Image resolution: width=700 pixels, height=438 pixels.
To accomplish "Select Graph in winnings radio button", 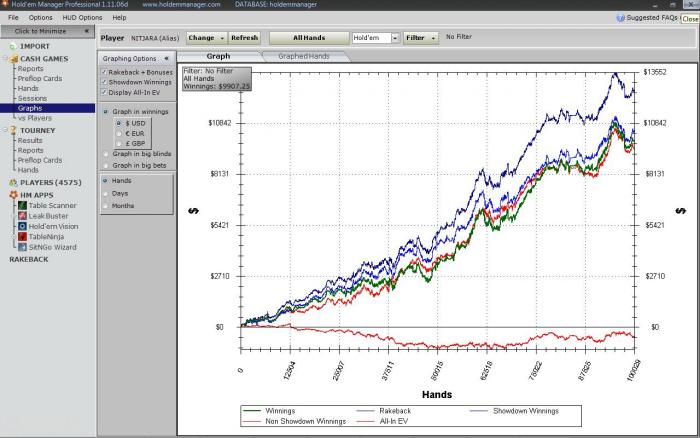I will 106,112.
